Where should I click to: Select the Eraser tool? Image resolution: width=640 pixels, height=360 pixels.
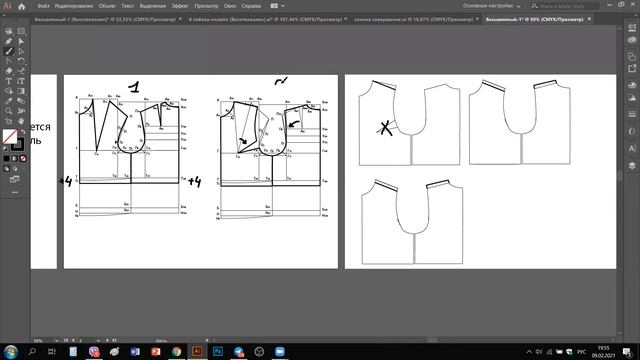click(x=9, y=71)
